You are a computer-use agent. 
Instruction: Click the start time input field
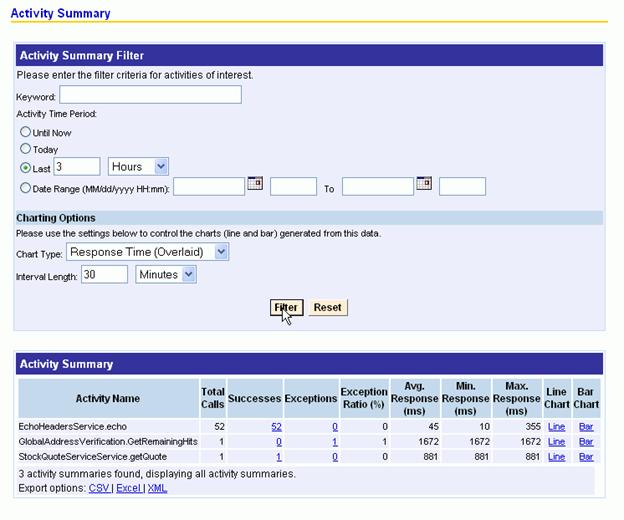coord(293,187)
